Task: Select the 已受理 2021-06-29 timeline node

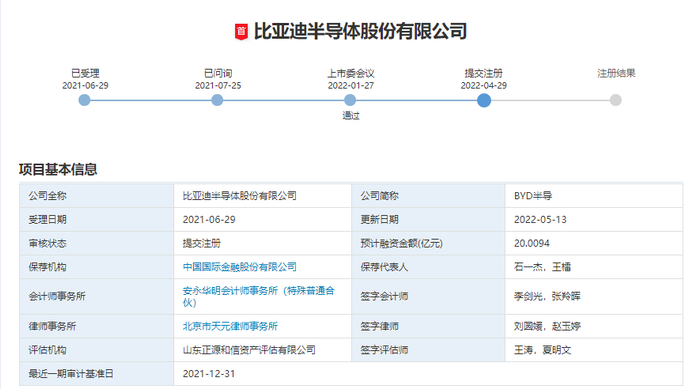Action: coord(84,100)
